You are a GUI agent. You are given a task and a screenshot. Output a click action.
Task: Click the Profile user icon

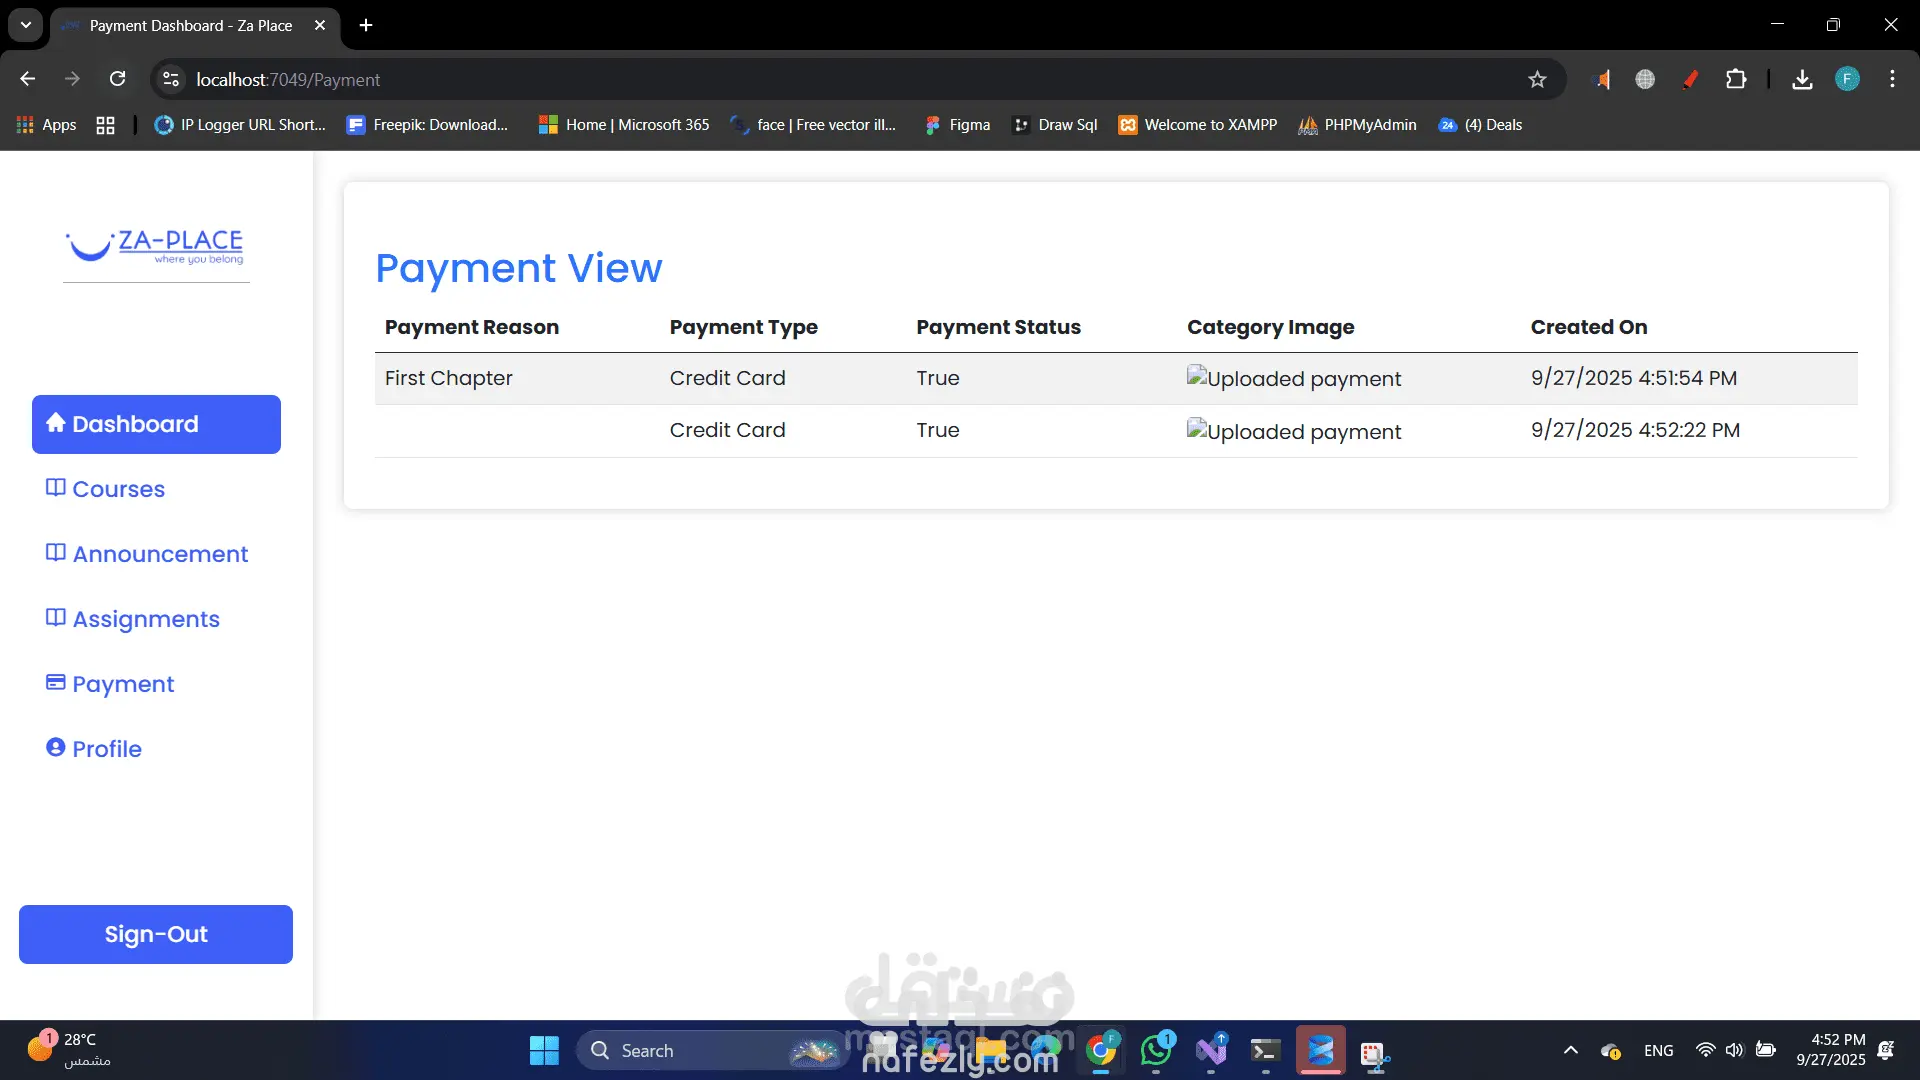pyautogui.click(x=56, y=748)
